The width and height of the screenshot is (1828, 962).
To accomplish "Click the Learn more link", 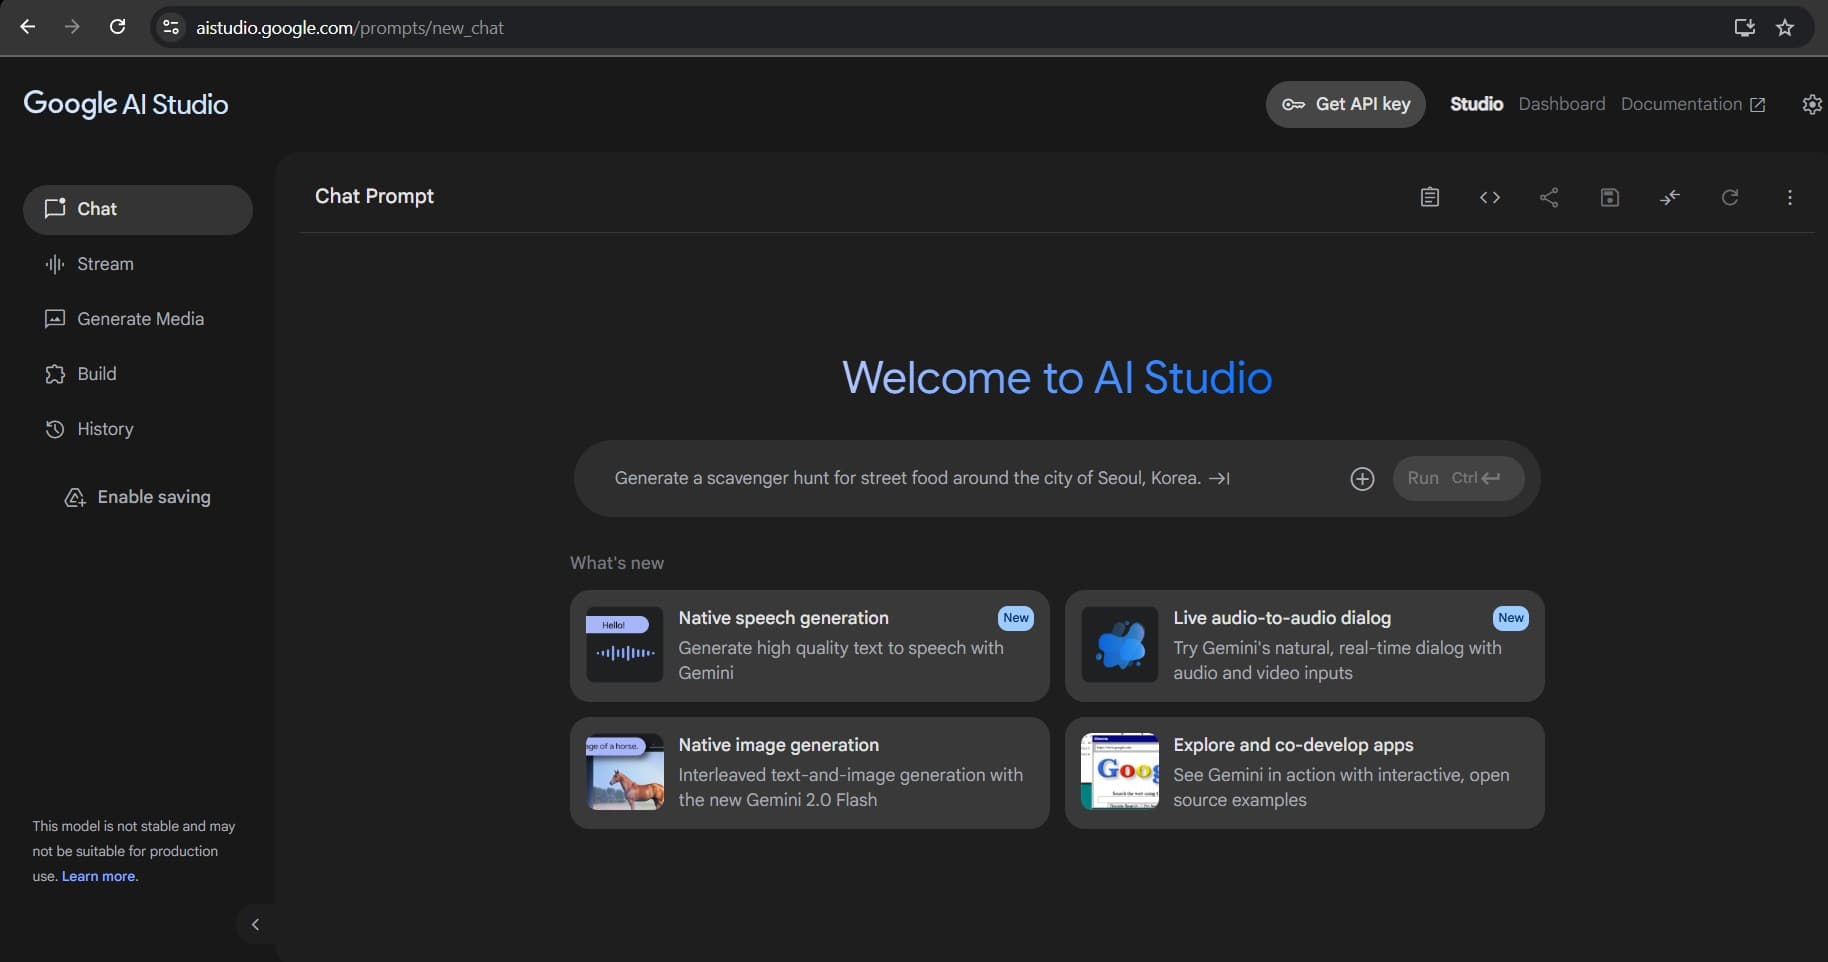I will [98, 876].
